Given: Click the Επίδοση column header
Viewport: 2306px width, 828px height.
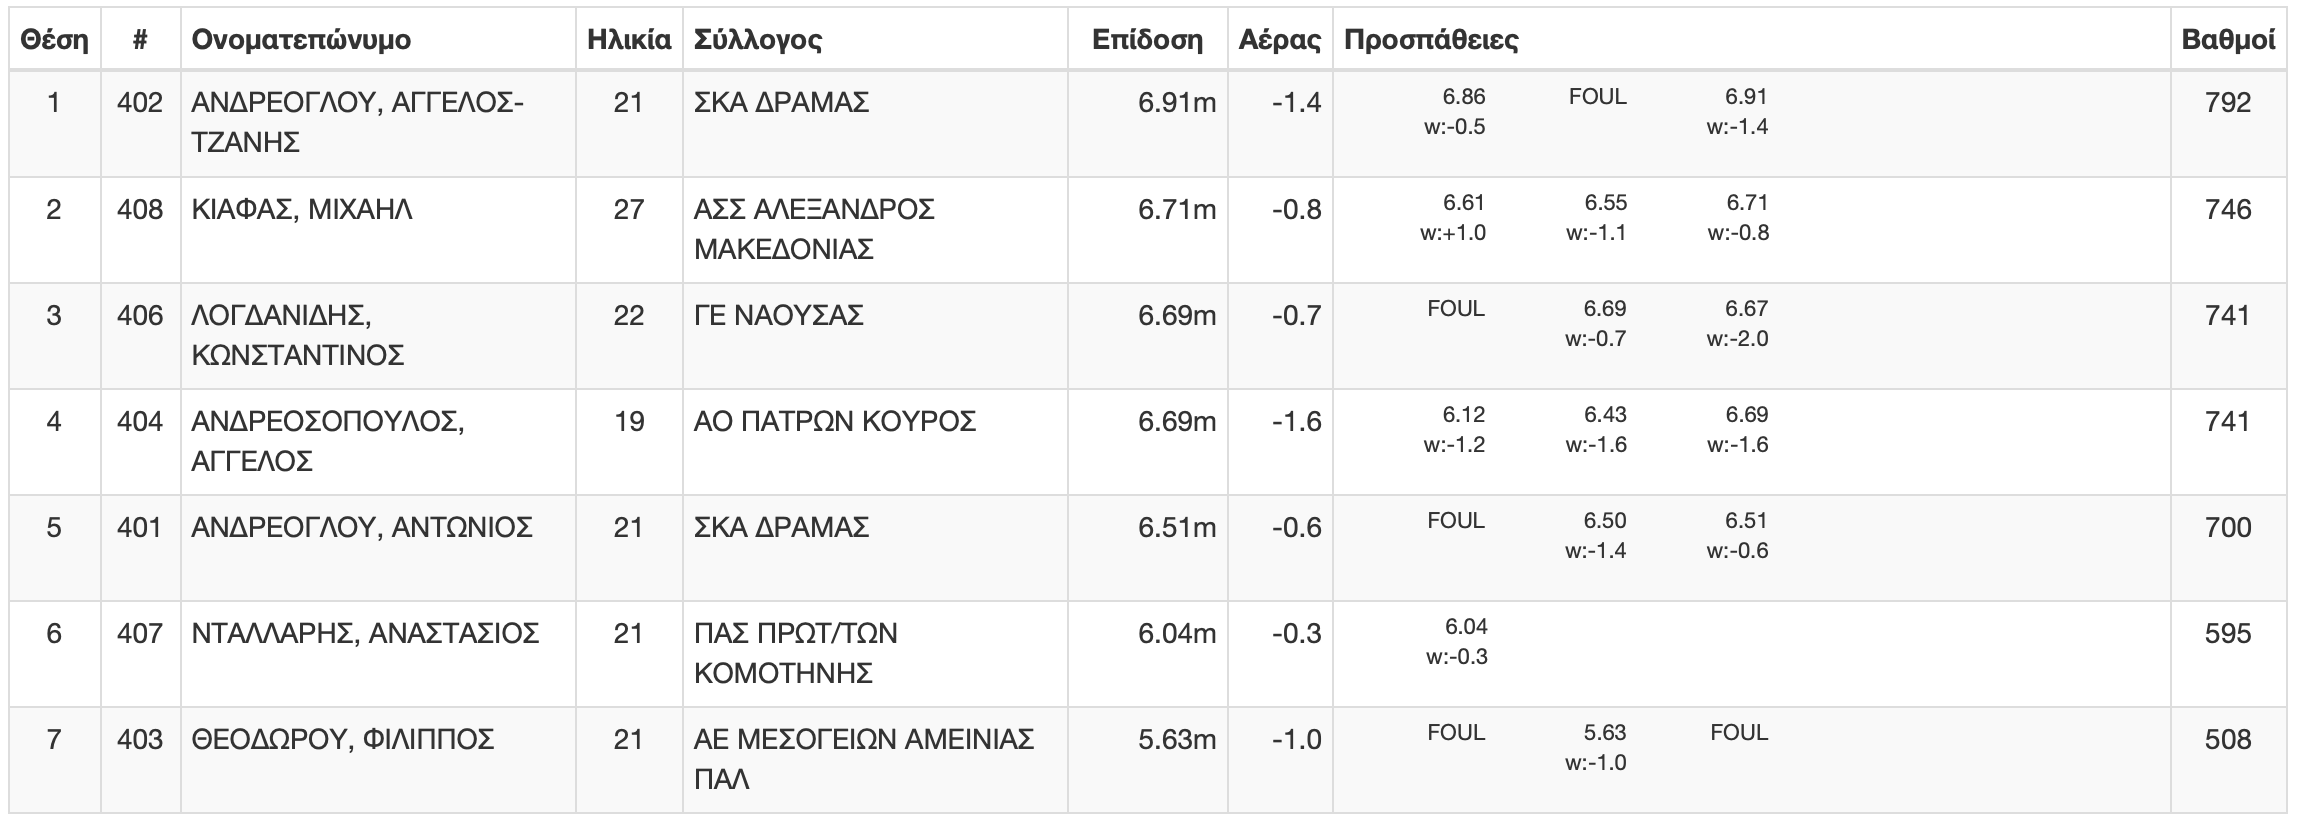Looking at the screenshot, I should click(x=1147, y=40).
